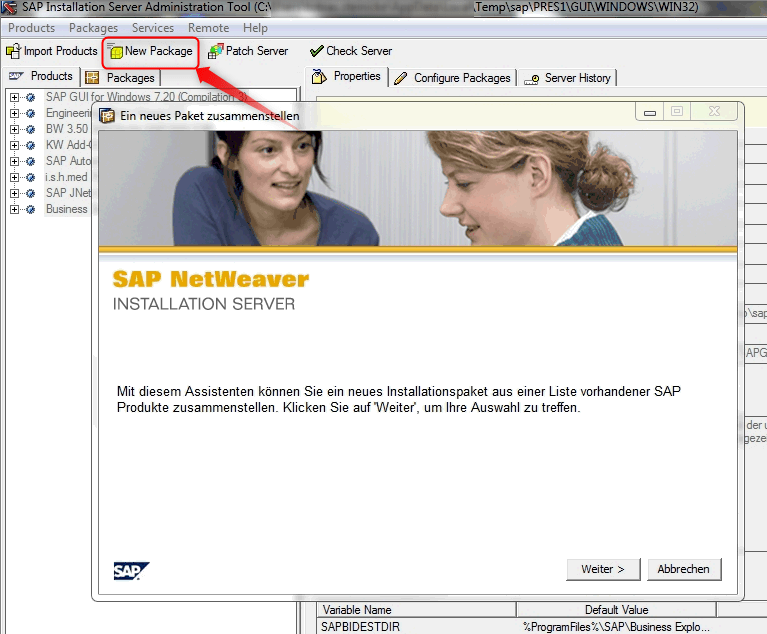Click Import Products label in toolbar

[x=61, y=51]
